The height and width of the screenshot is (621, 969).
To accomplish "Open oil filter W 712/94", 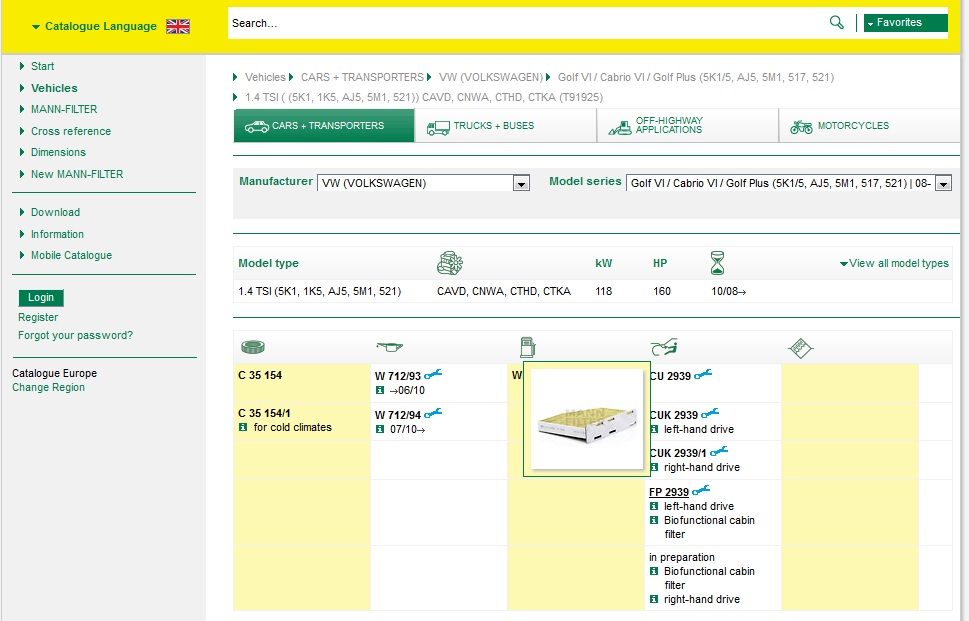I will click(398, 415).
